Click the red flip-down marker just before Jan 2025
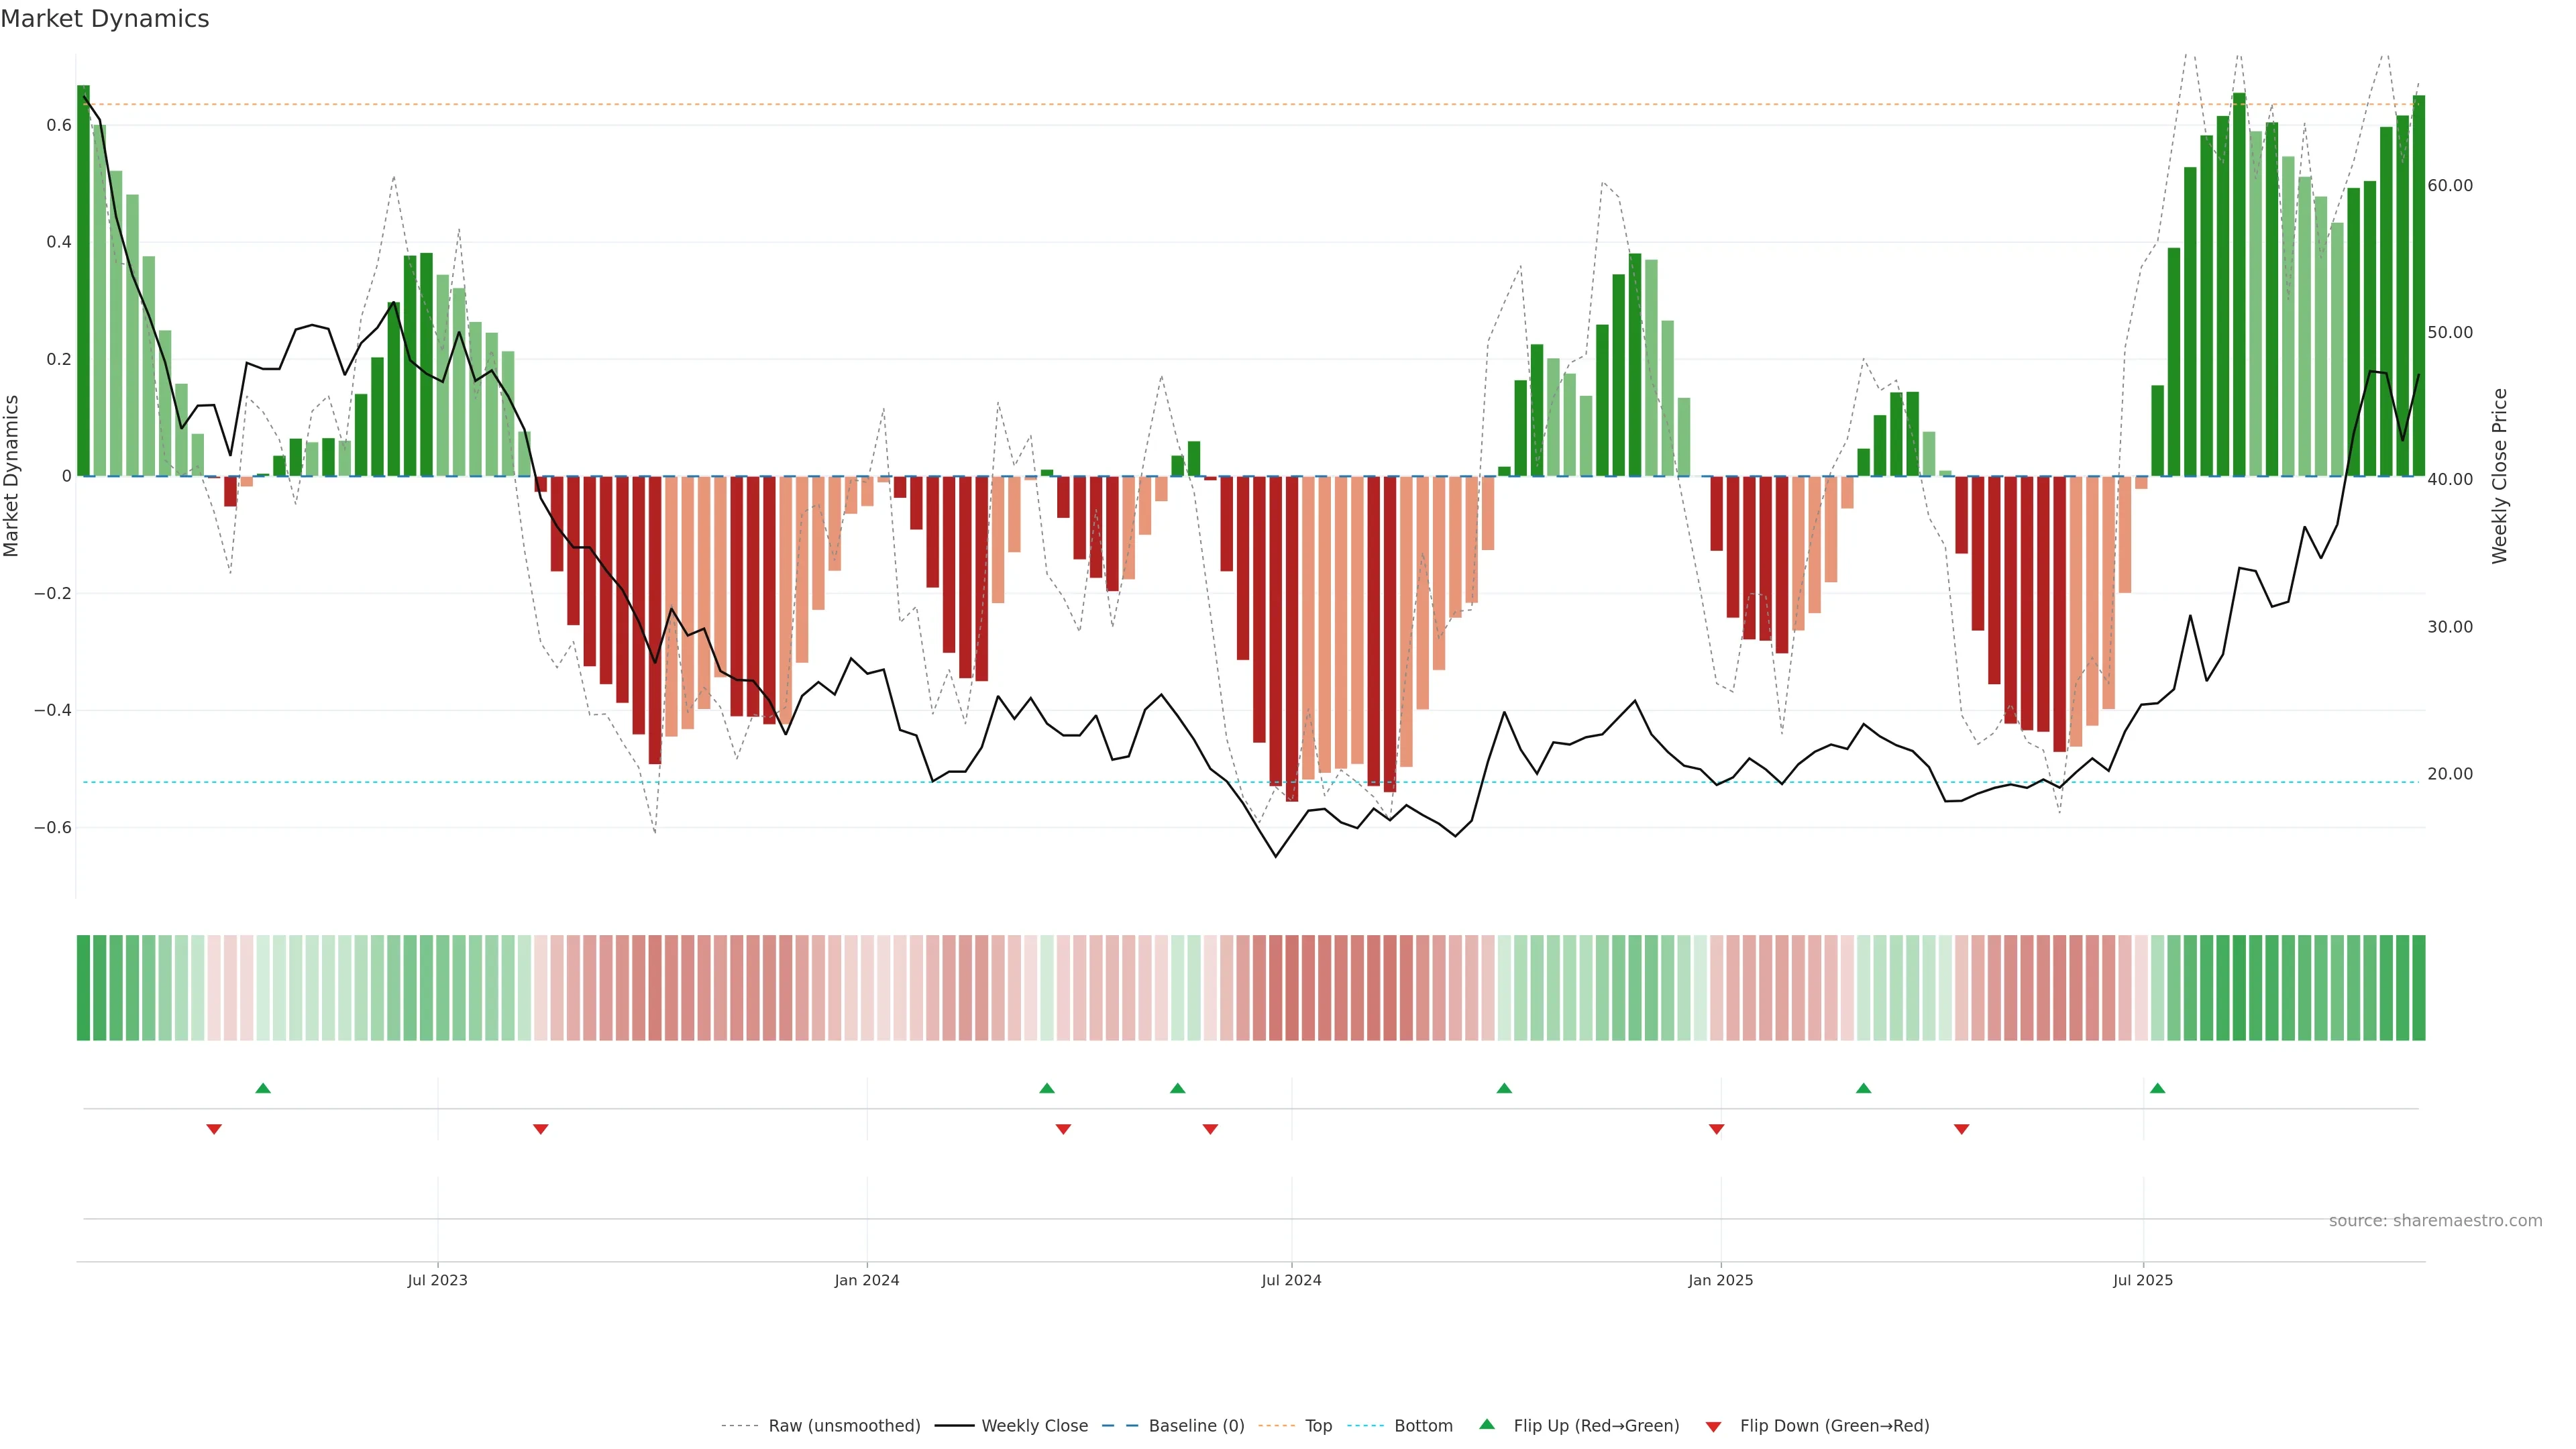 (x=1716, y=1129)
